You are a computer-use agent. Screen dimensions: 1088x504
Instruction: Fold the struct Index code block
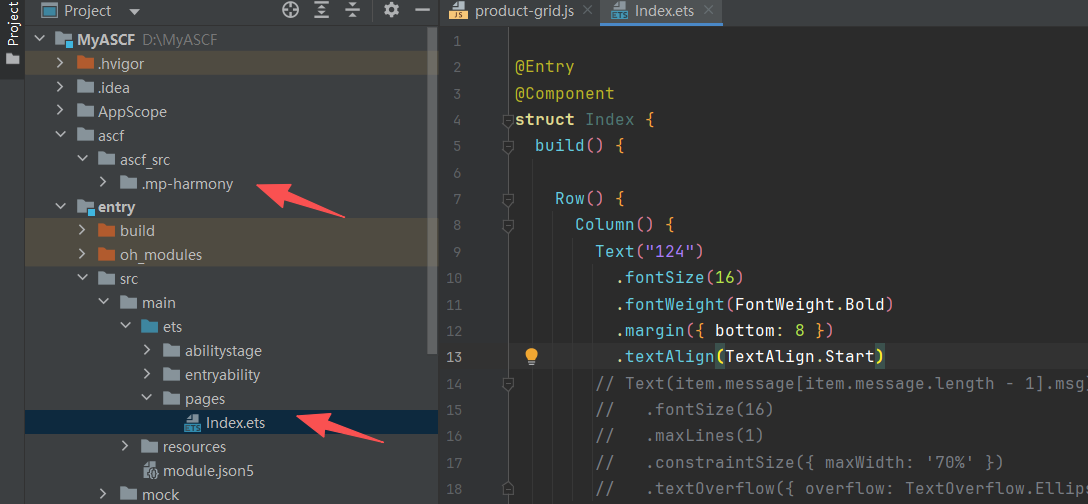(x=507, y=120)
